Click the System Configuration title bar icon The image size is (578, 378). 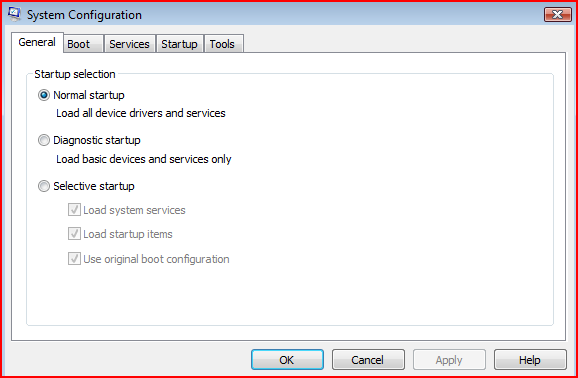point(14,14)
